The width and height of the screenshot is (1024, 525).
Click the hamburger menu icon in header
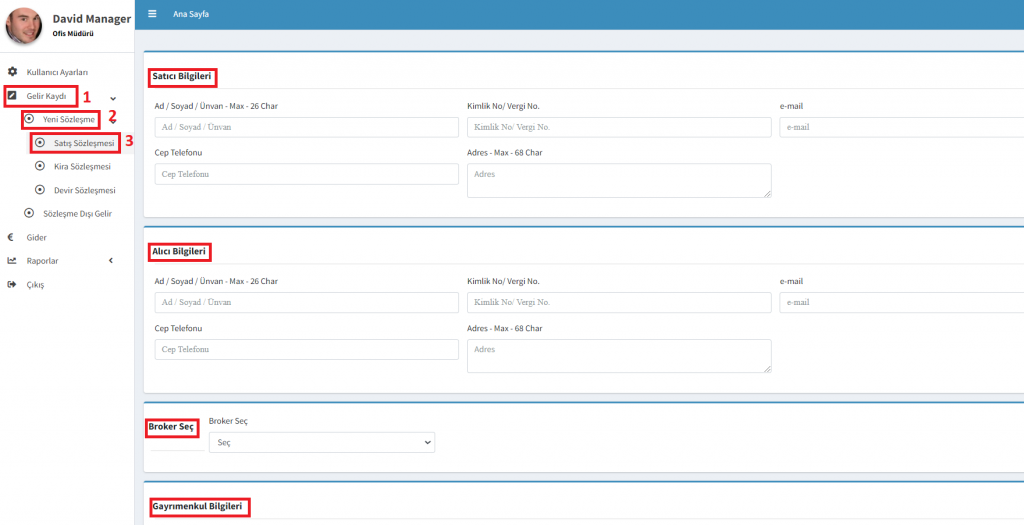152,14
